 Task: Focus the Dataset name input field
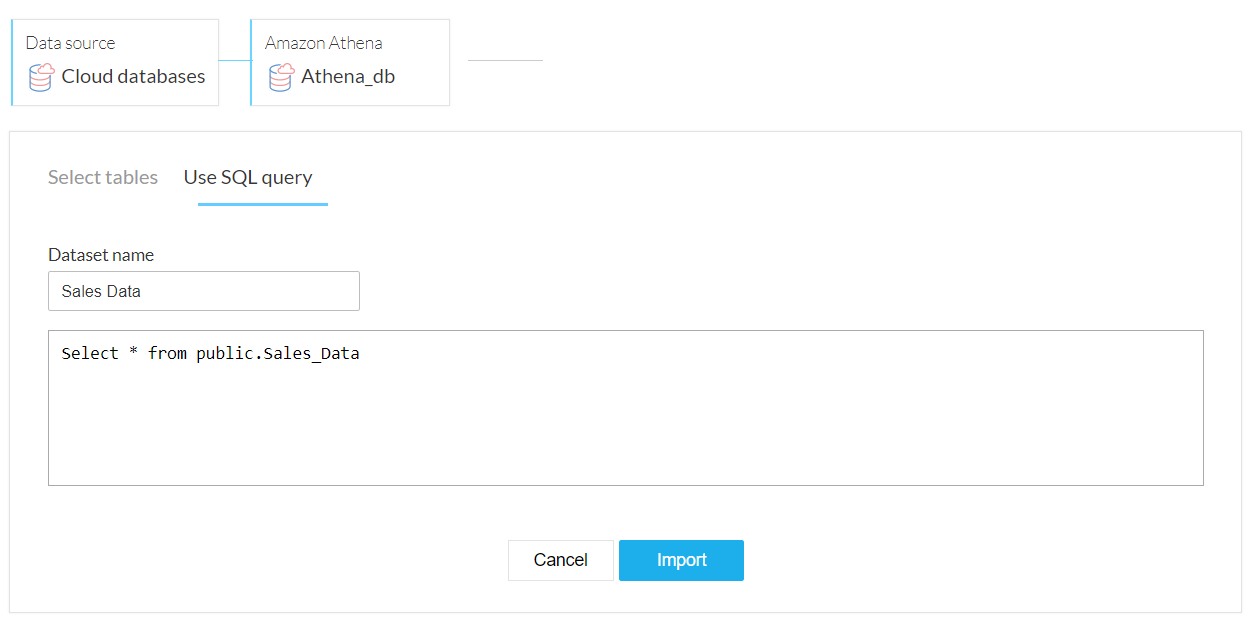pos(204,291)
